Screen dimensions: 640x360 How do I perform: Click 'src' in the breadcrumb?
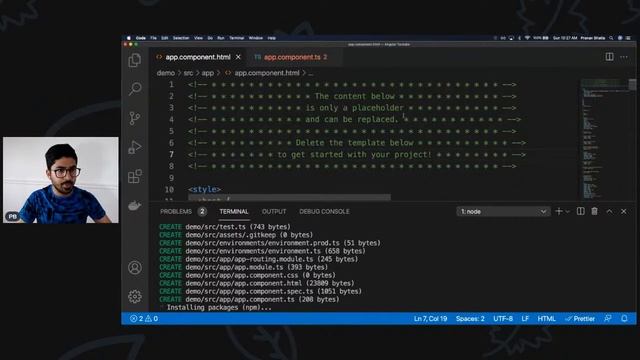[x=188, y=73]
